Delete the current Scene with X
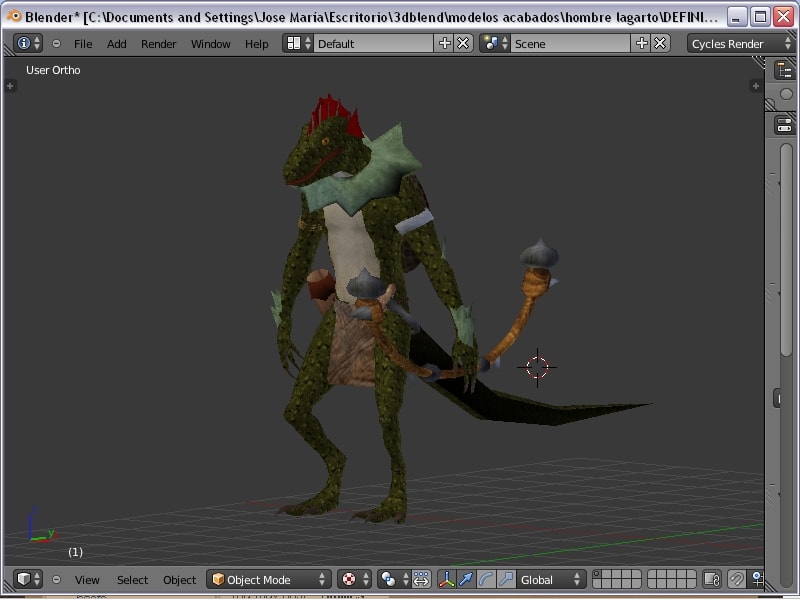 [x=661, y=43]
